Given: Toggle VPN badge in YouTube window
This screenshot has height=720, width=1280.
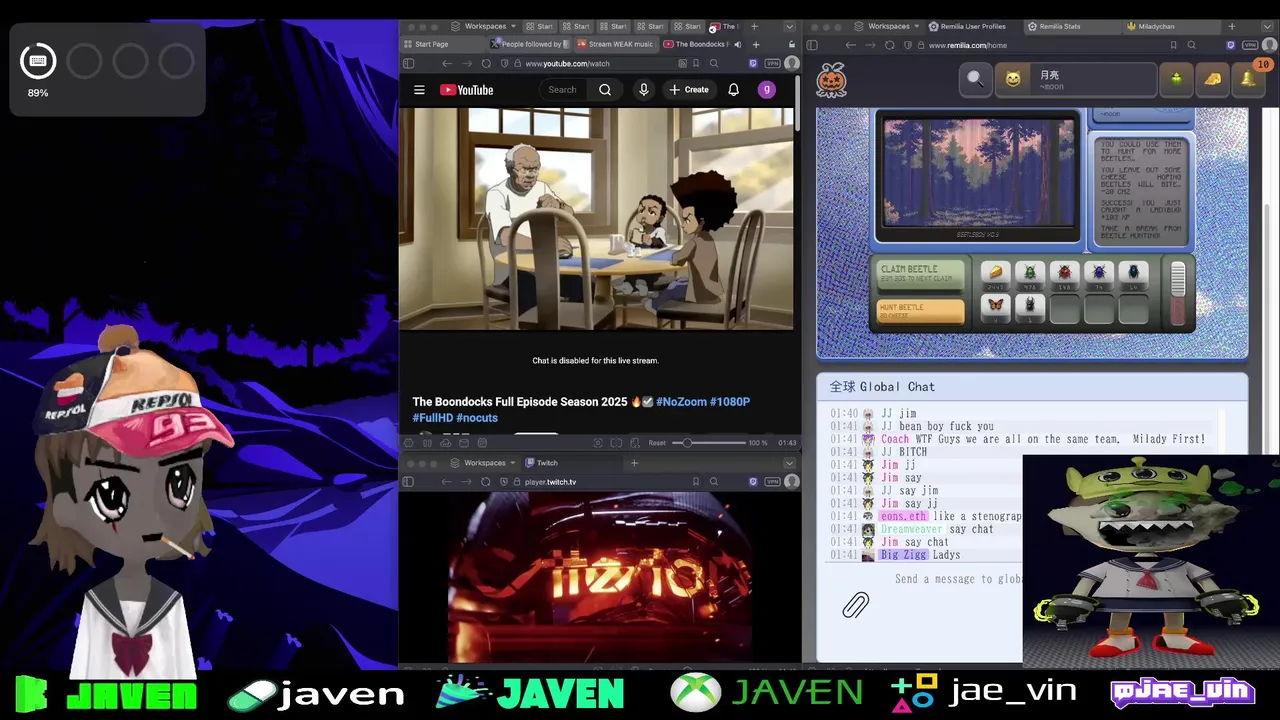Looking at the screenshot, I should 772,63.
